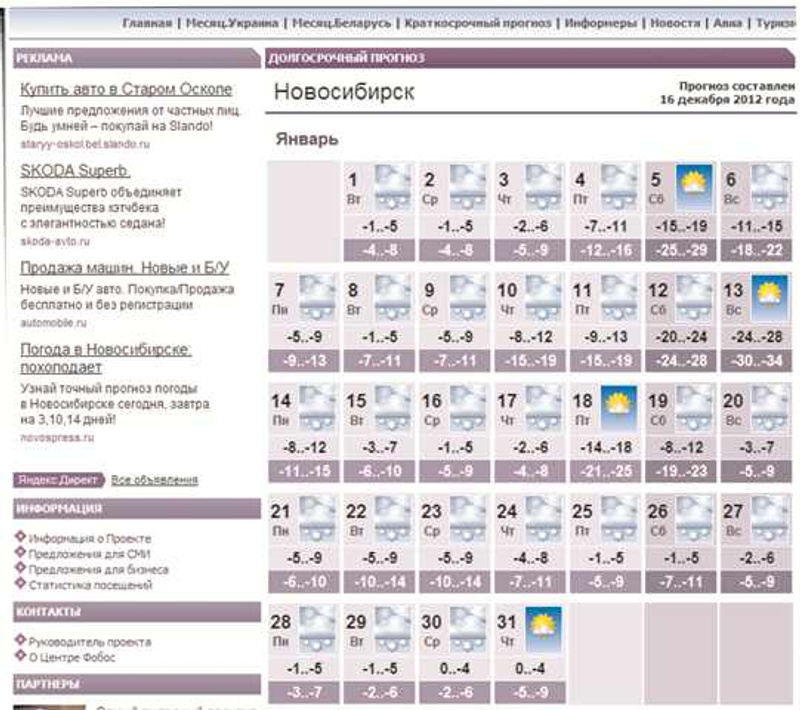Image resolution: width=800 pixels, height=710 pixels.
Task: Open the SKODA Superb advertisement link
Action: pos(76,170)
